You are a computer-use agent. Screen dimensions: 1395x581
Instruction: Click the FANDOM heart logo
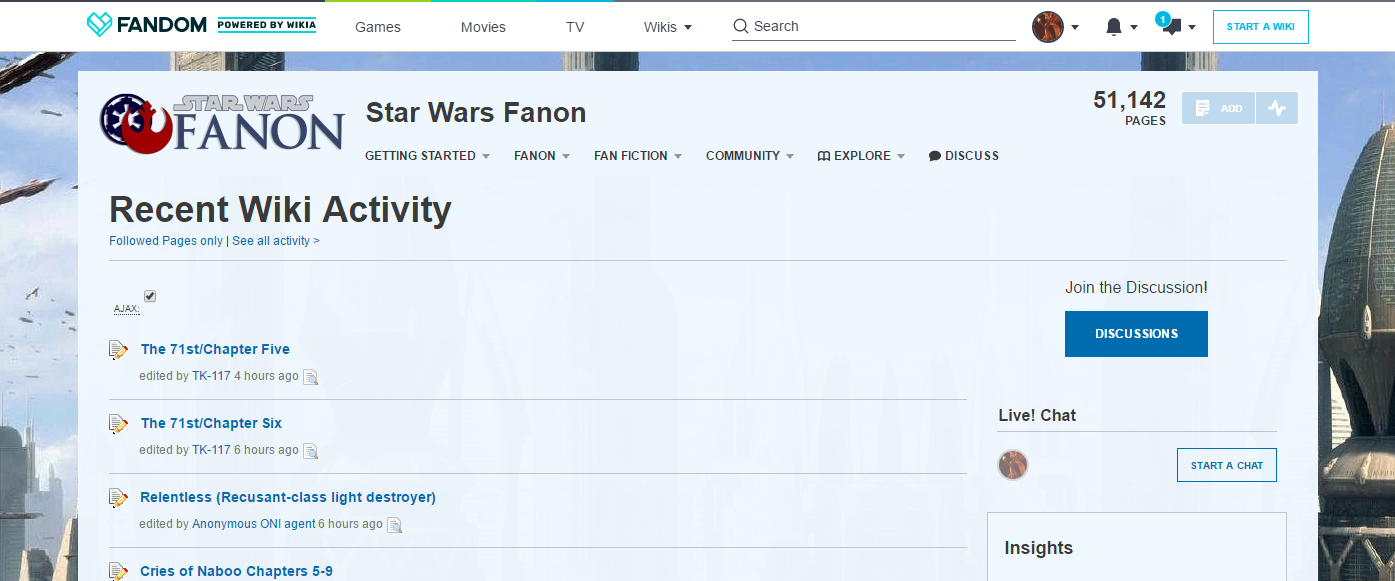tap(99, 25)
